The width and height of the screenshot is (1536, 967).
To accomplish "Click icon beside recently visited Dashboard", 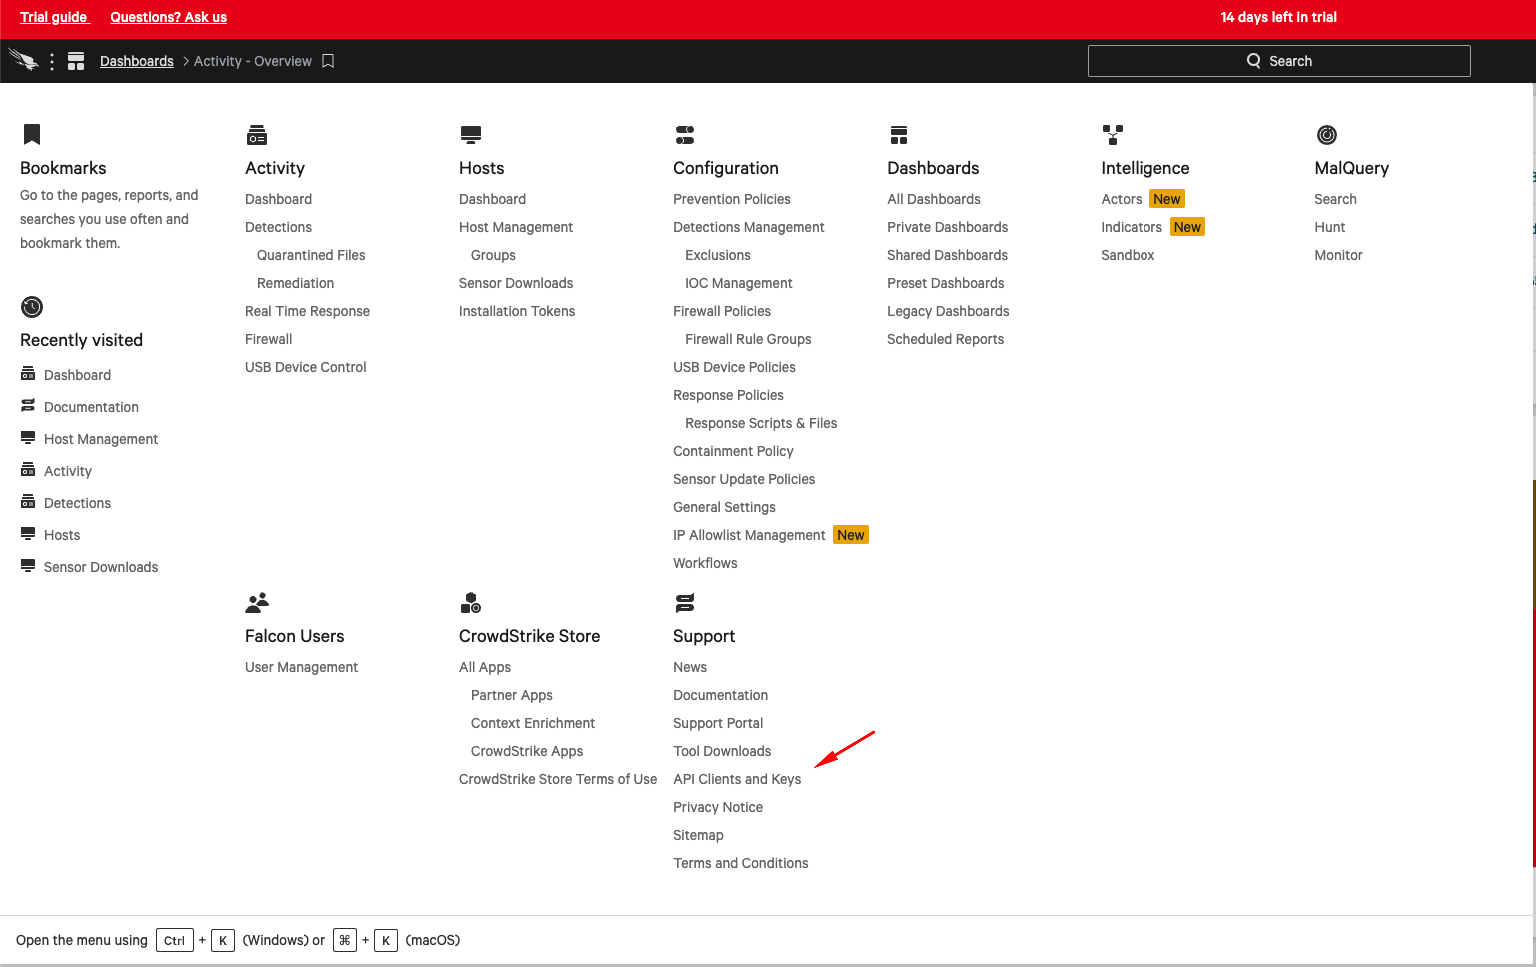I will tap(28, 374).
